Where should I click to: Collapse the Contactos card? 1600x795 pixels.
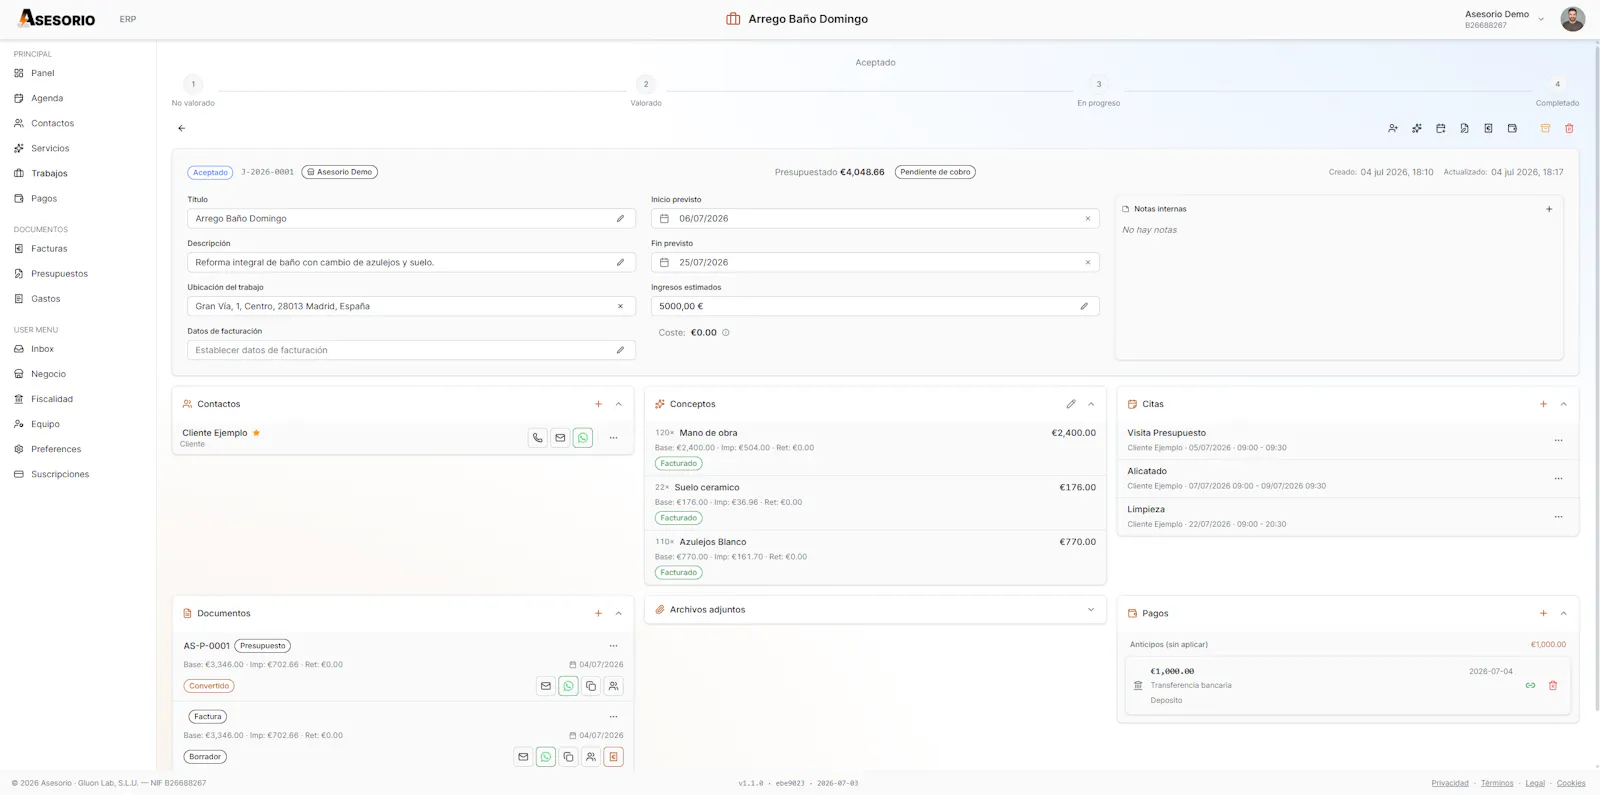[x=619, y=404]
